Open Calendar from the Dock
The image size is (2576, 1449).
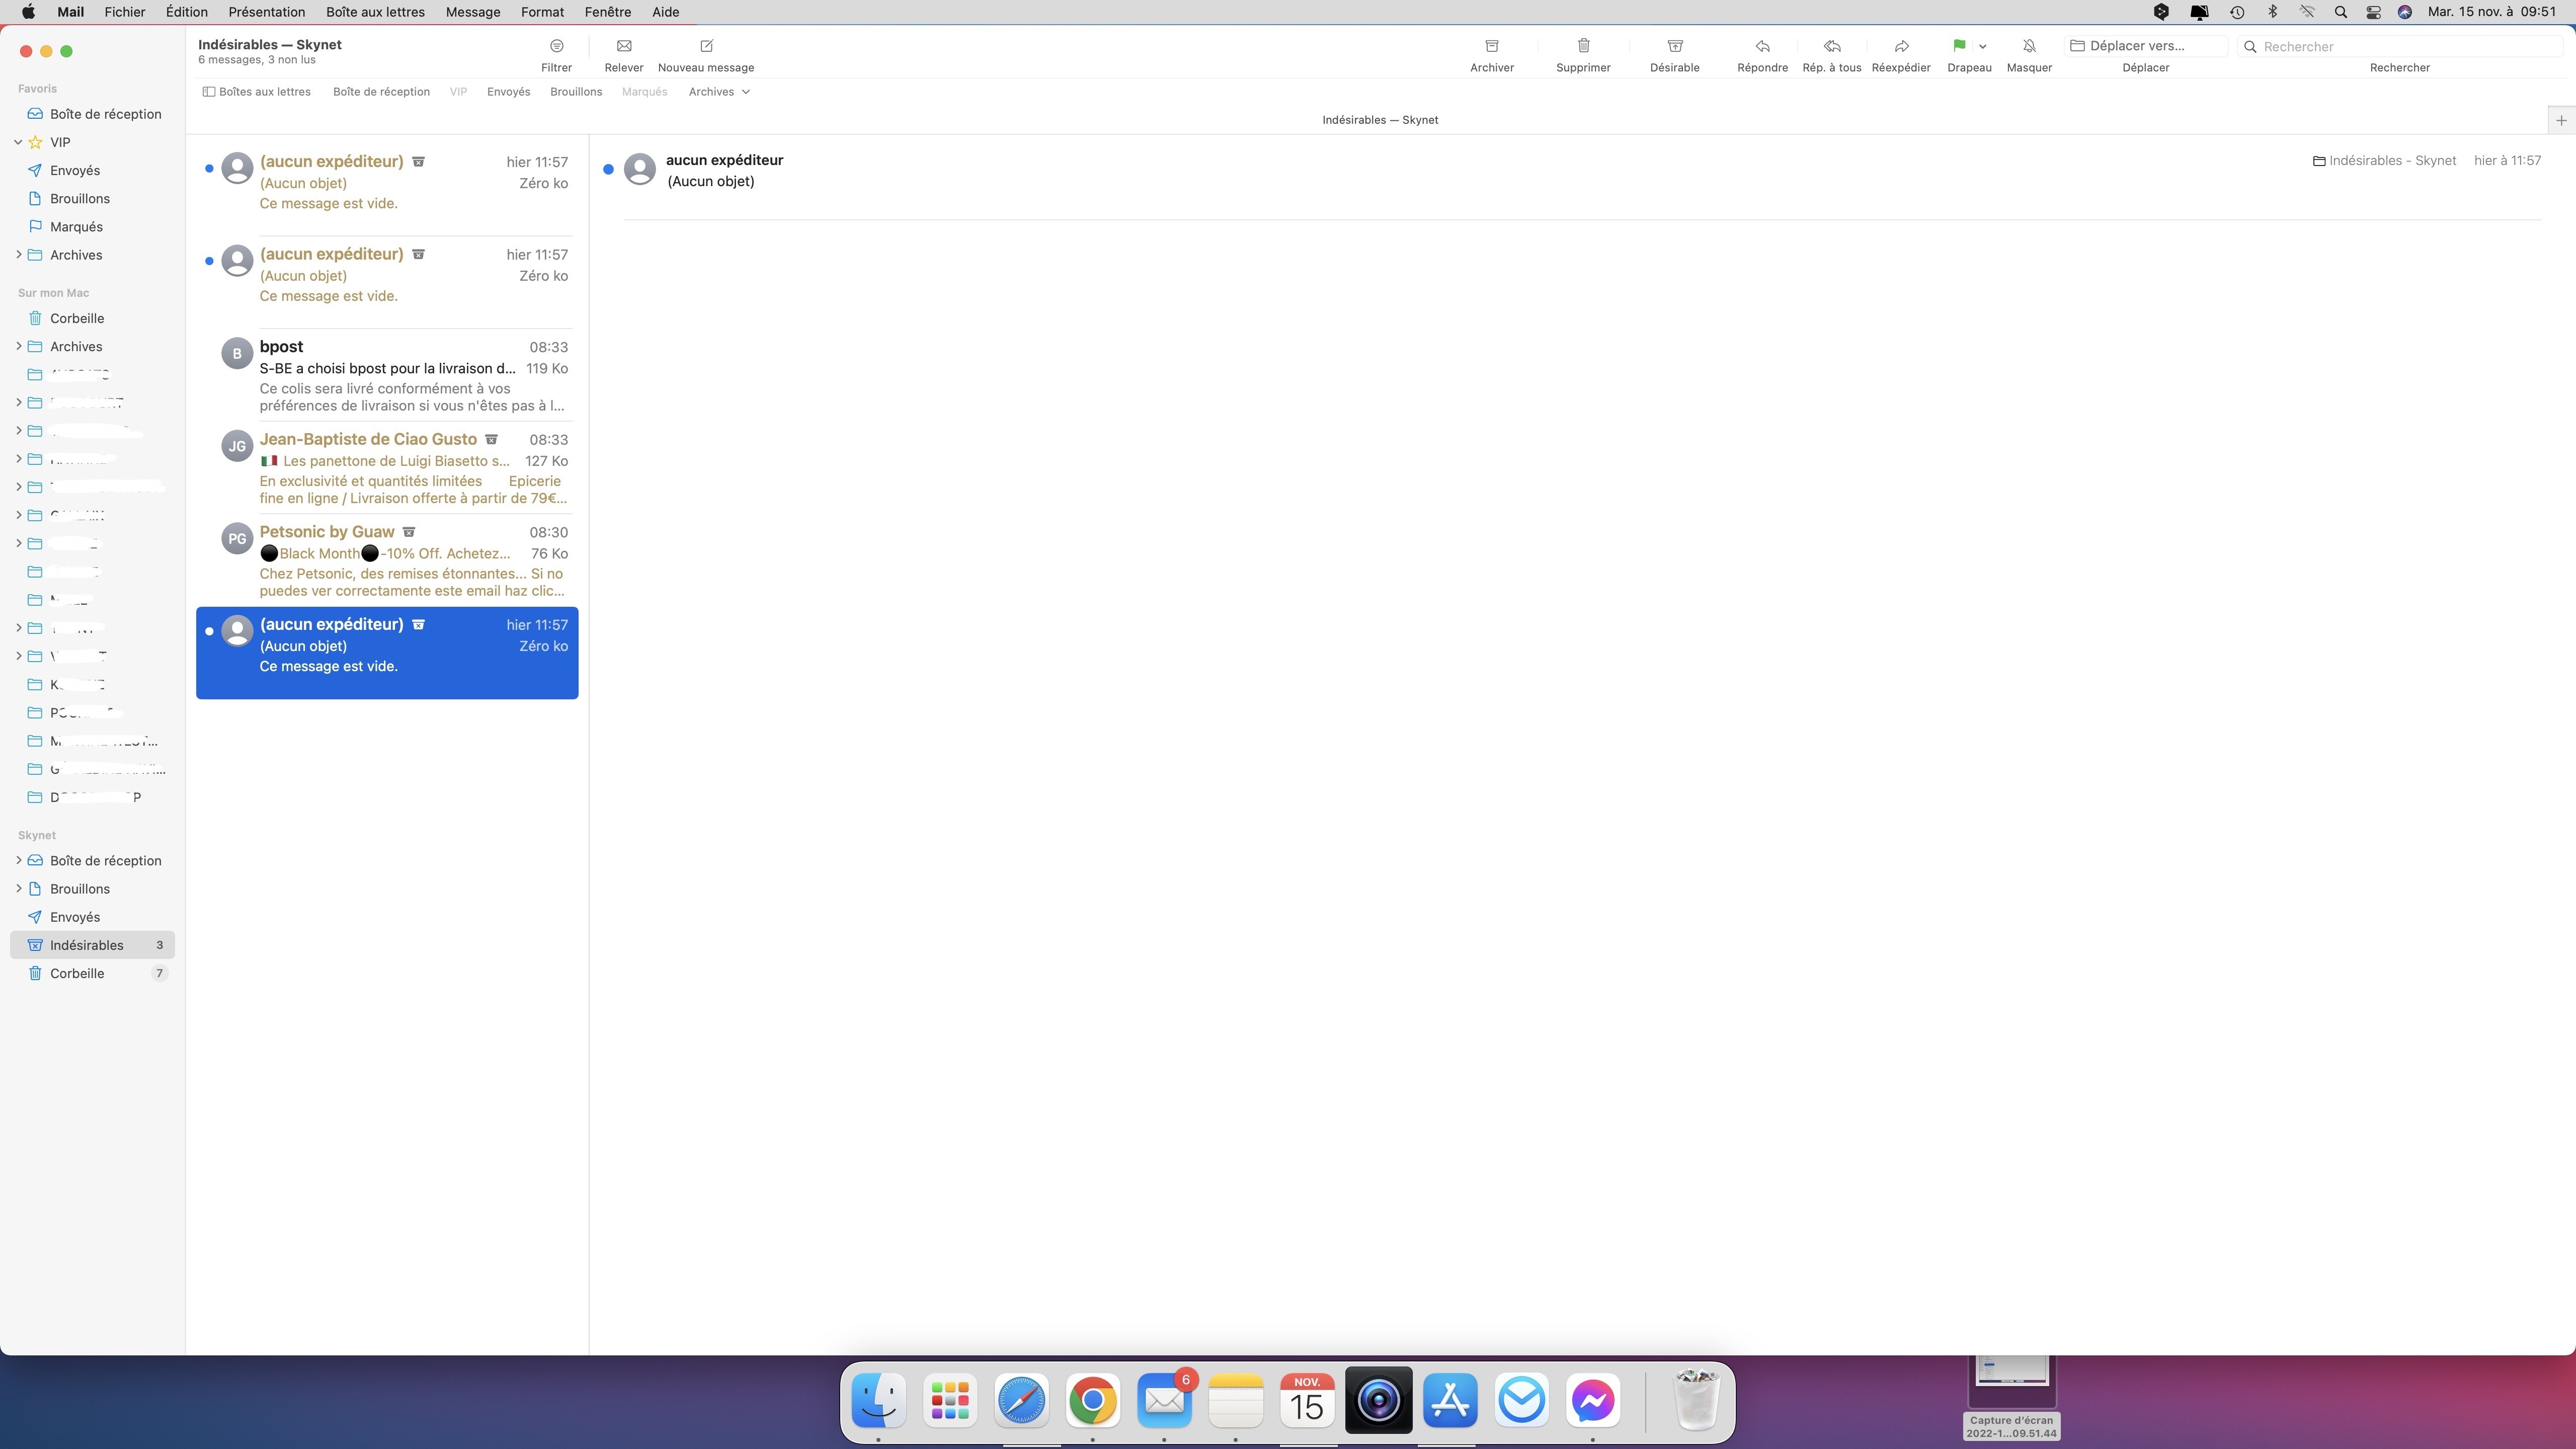[1307, 1400]
